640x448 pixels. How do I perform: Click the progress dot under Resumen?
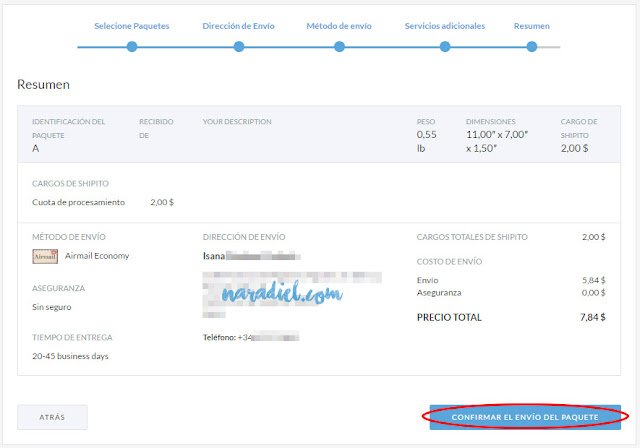(531, 47)
